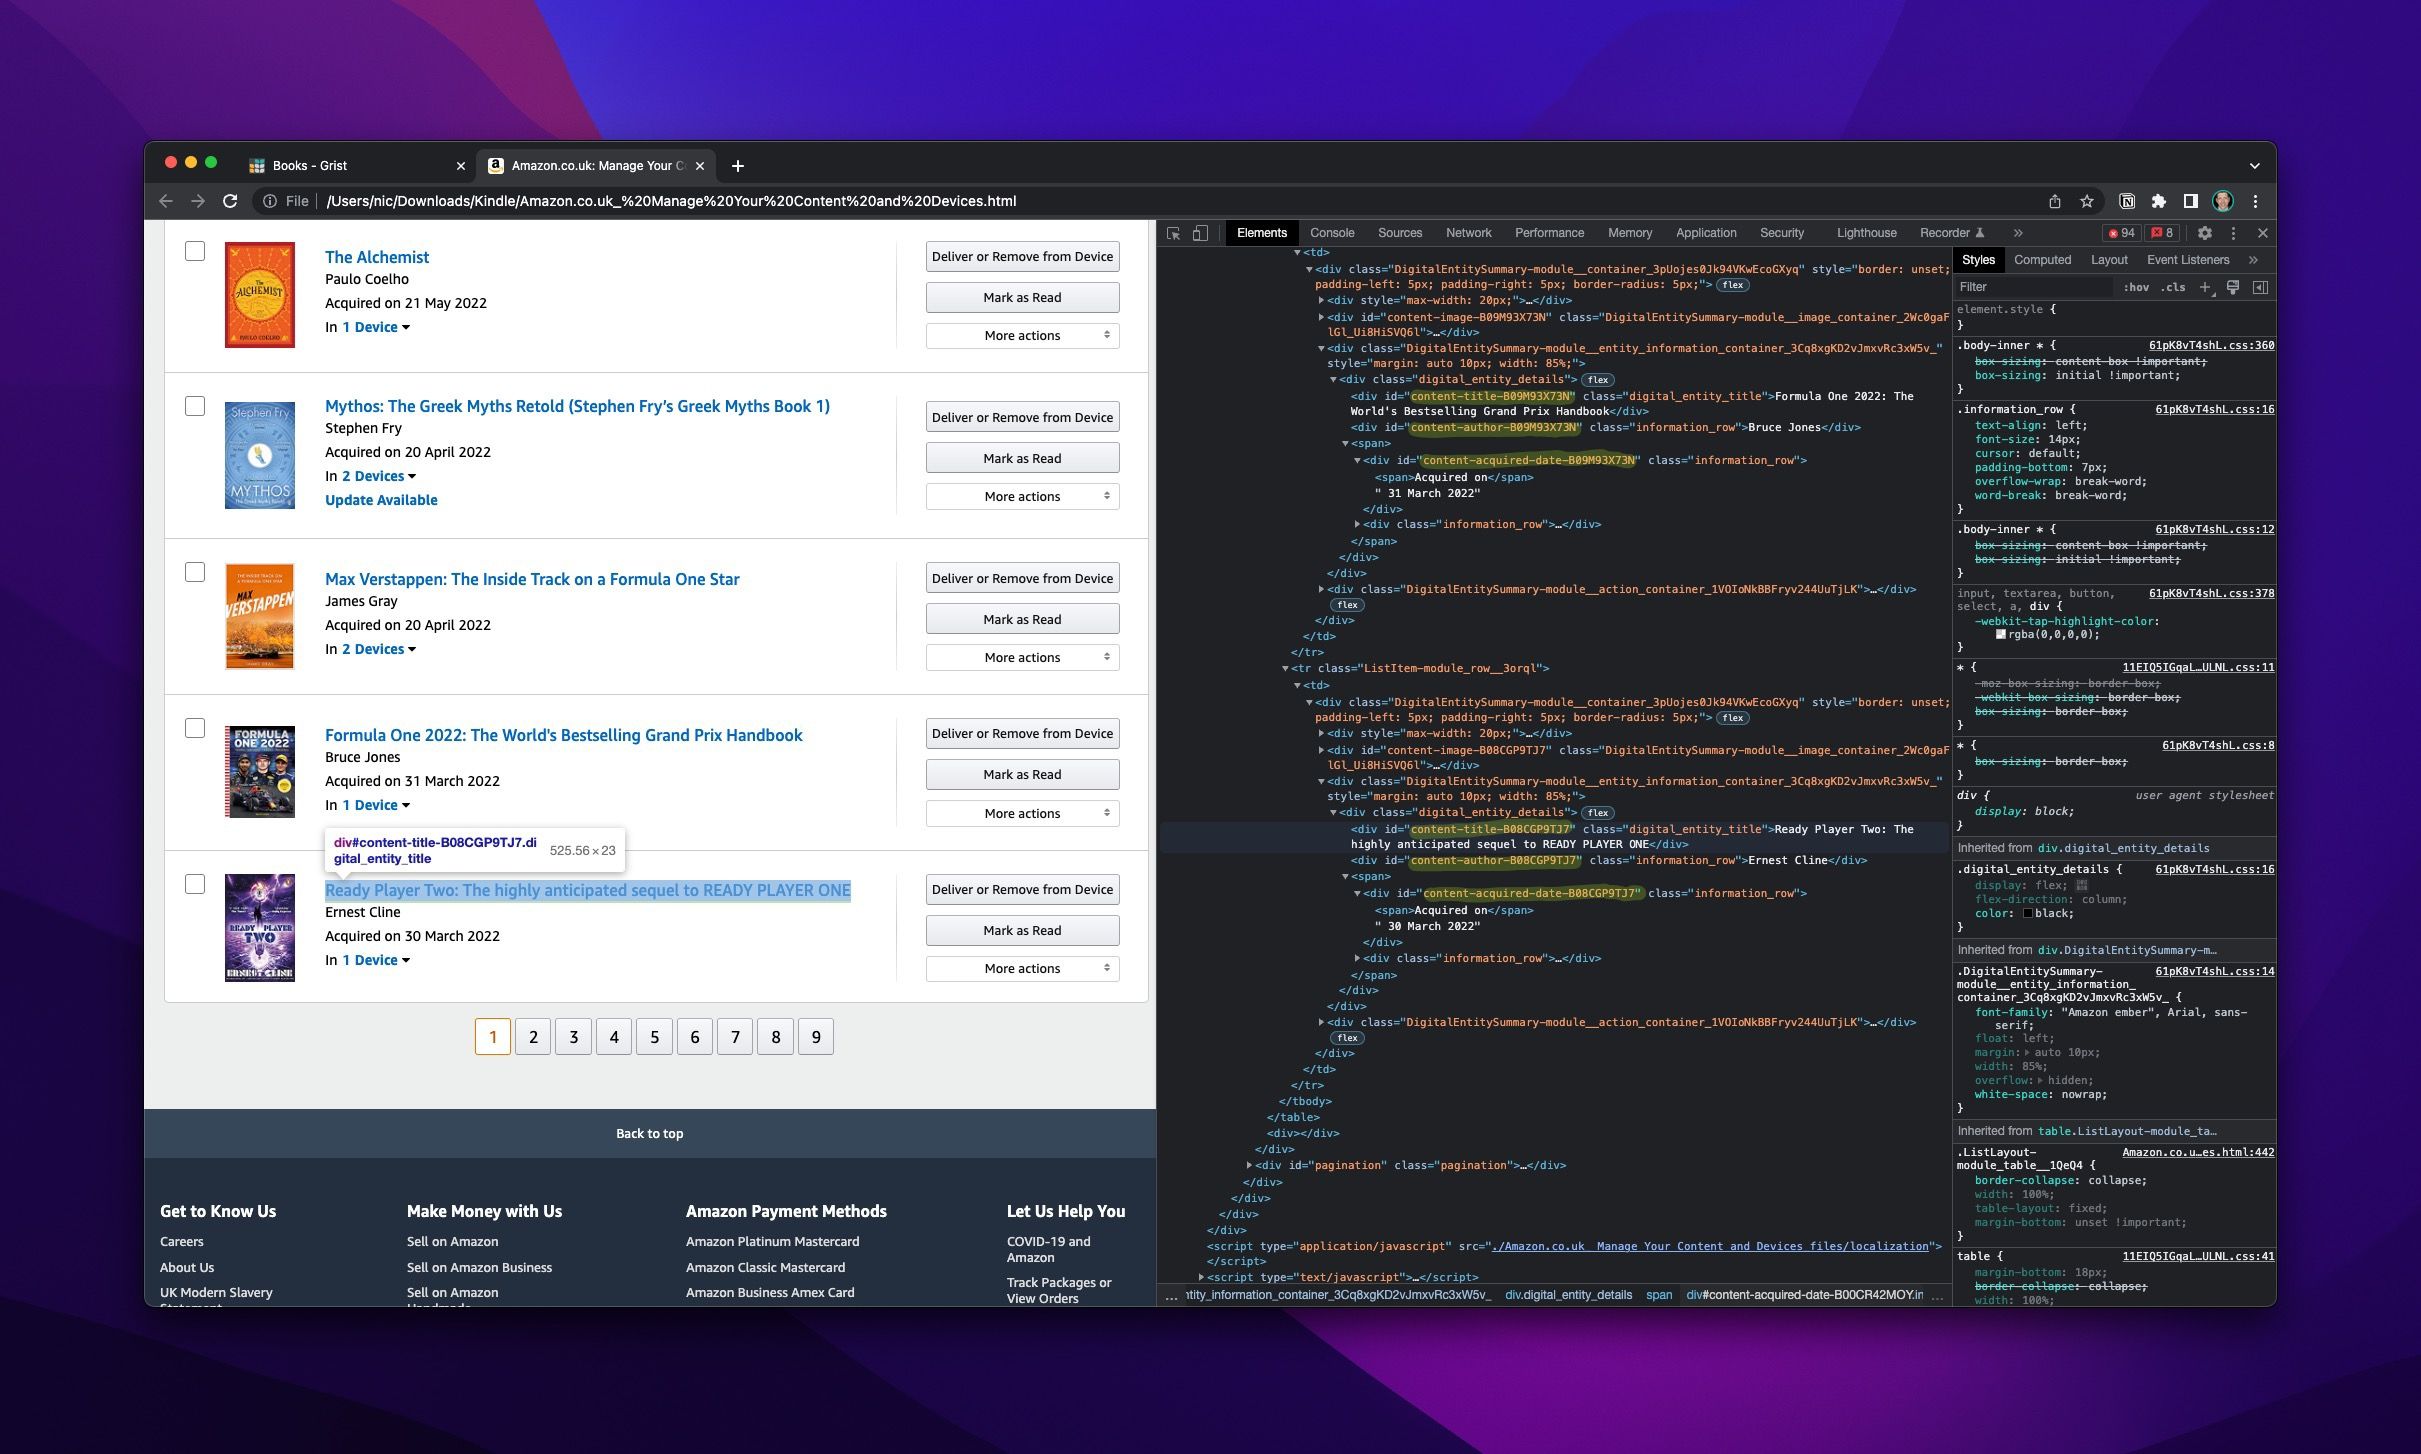Expand Ready Player Two '1 Device' dropdown

tap(376, 960)
